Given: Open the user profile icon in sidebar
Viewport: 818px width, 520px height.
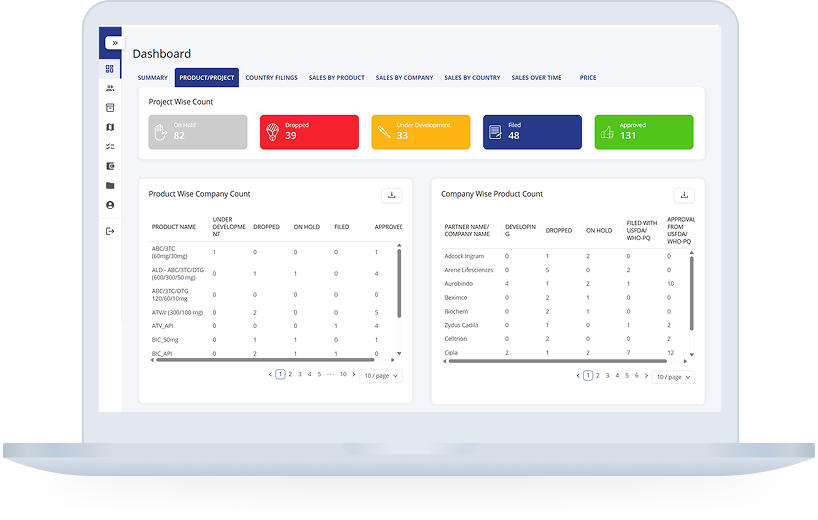Looking at the screenshot, I should [110, 205].
